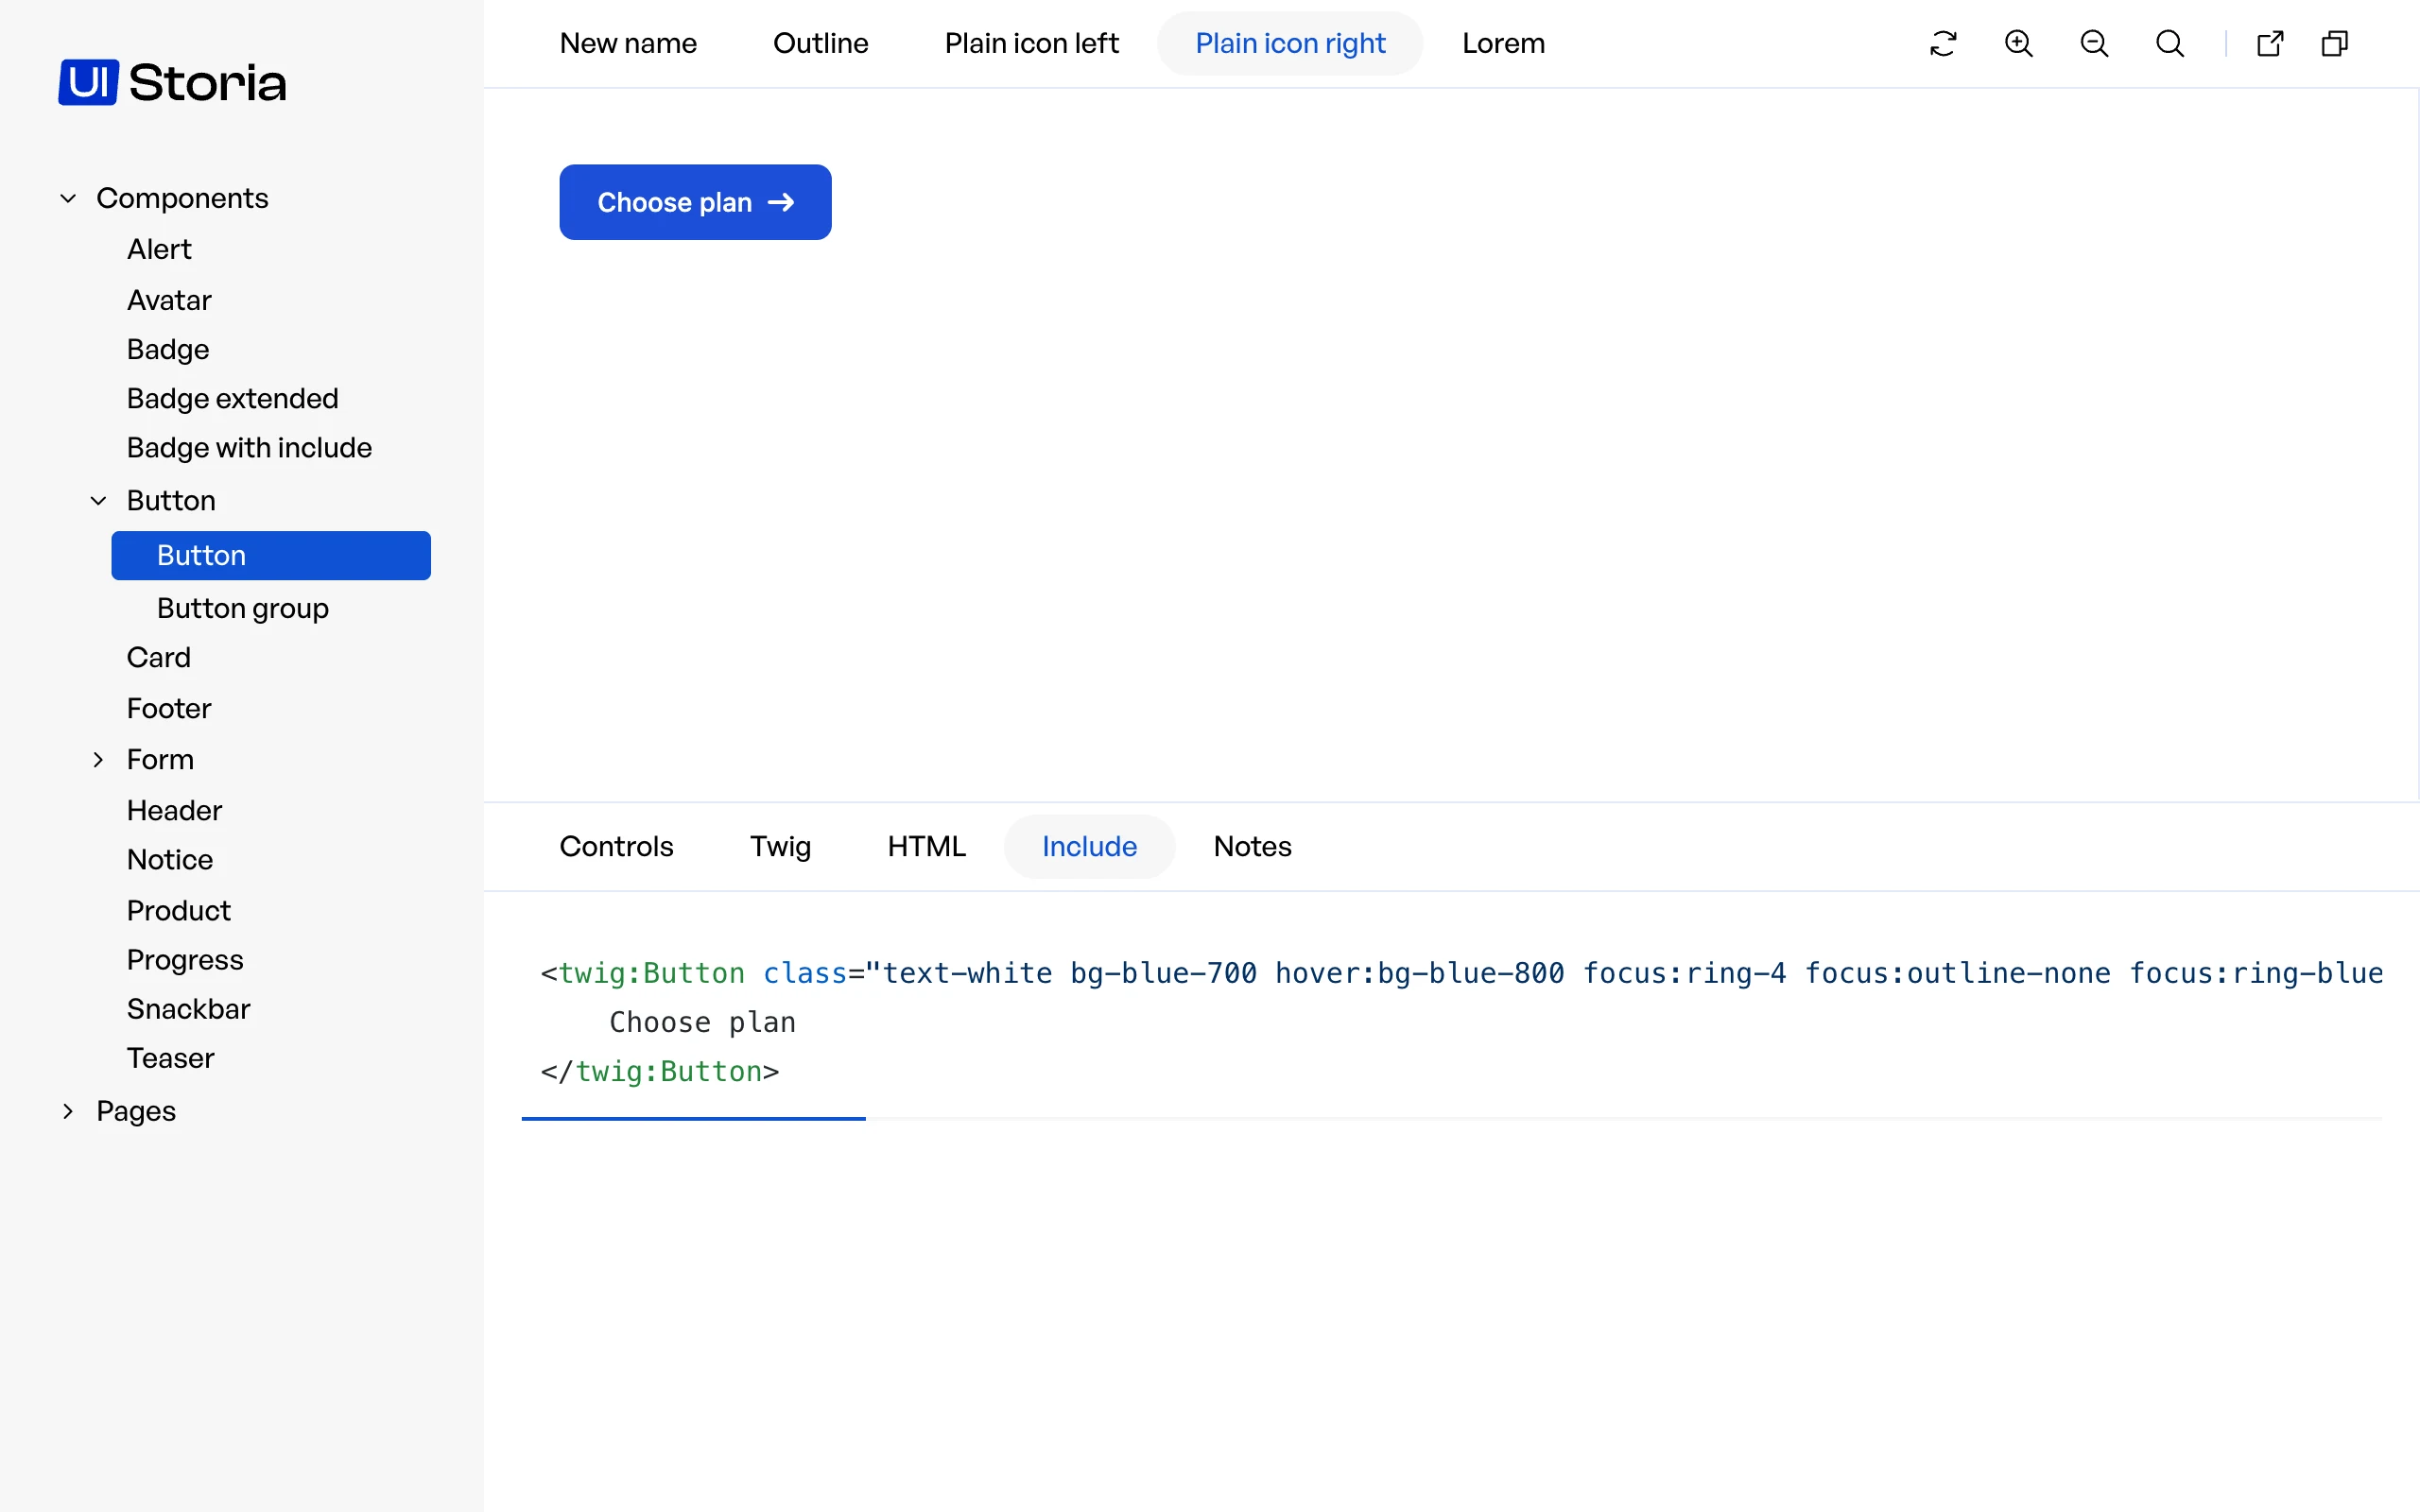
Task: Open the Snackbar component
Action: 188,1008
